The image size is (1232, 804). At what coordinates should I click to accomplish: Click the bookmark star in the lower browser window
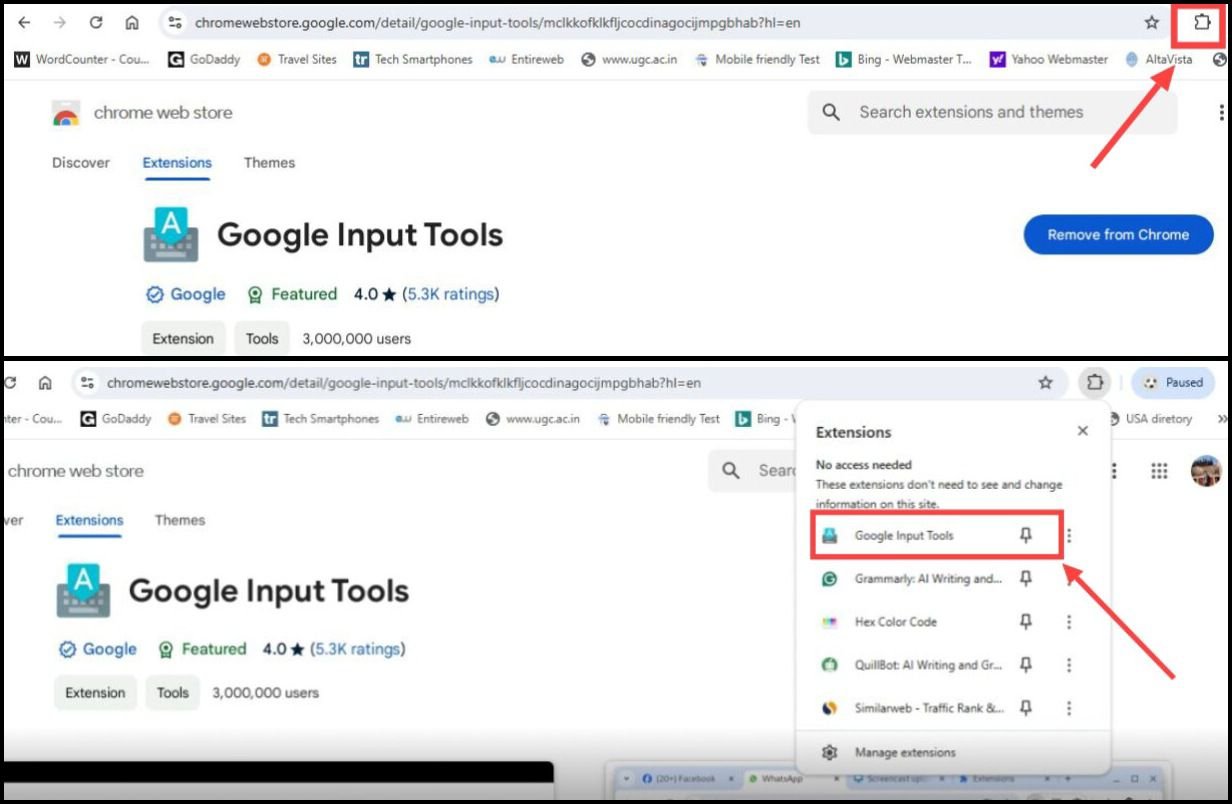(x=1046, y=383)
